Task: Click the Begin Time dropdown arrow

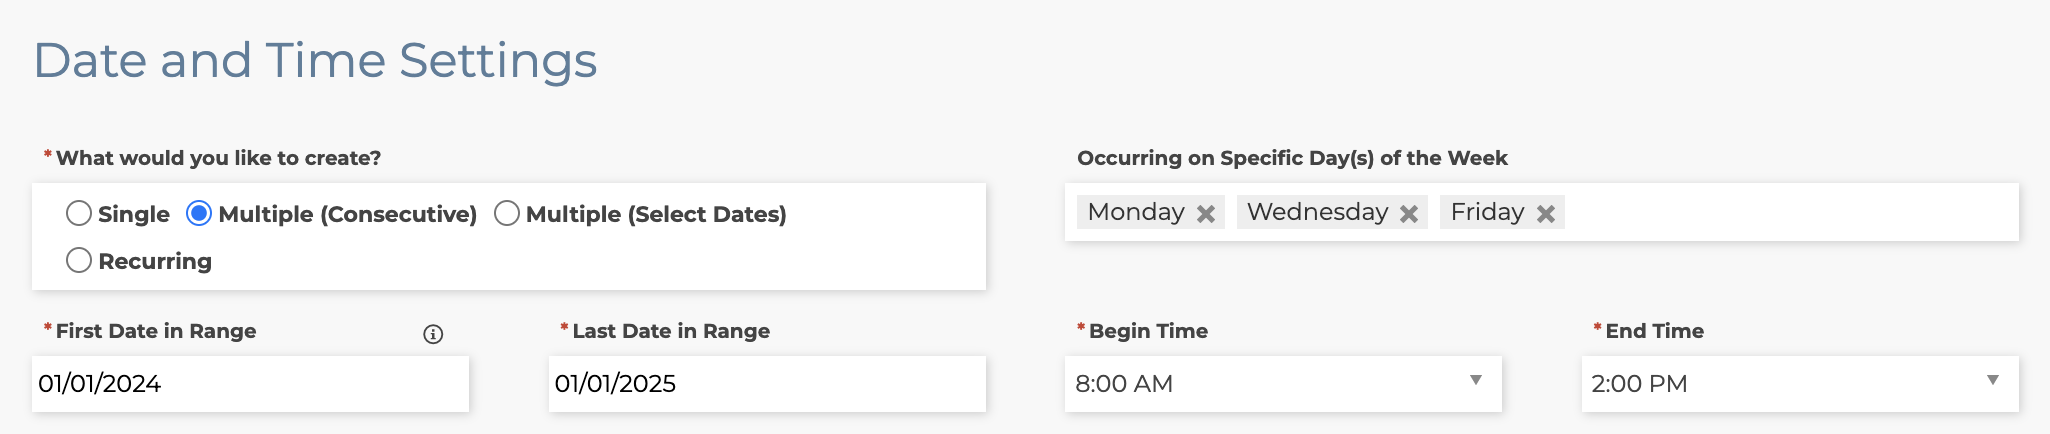Action: point(1475,381)
